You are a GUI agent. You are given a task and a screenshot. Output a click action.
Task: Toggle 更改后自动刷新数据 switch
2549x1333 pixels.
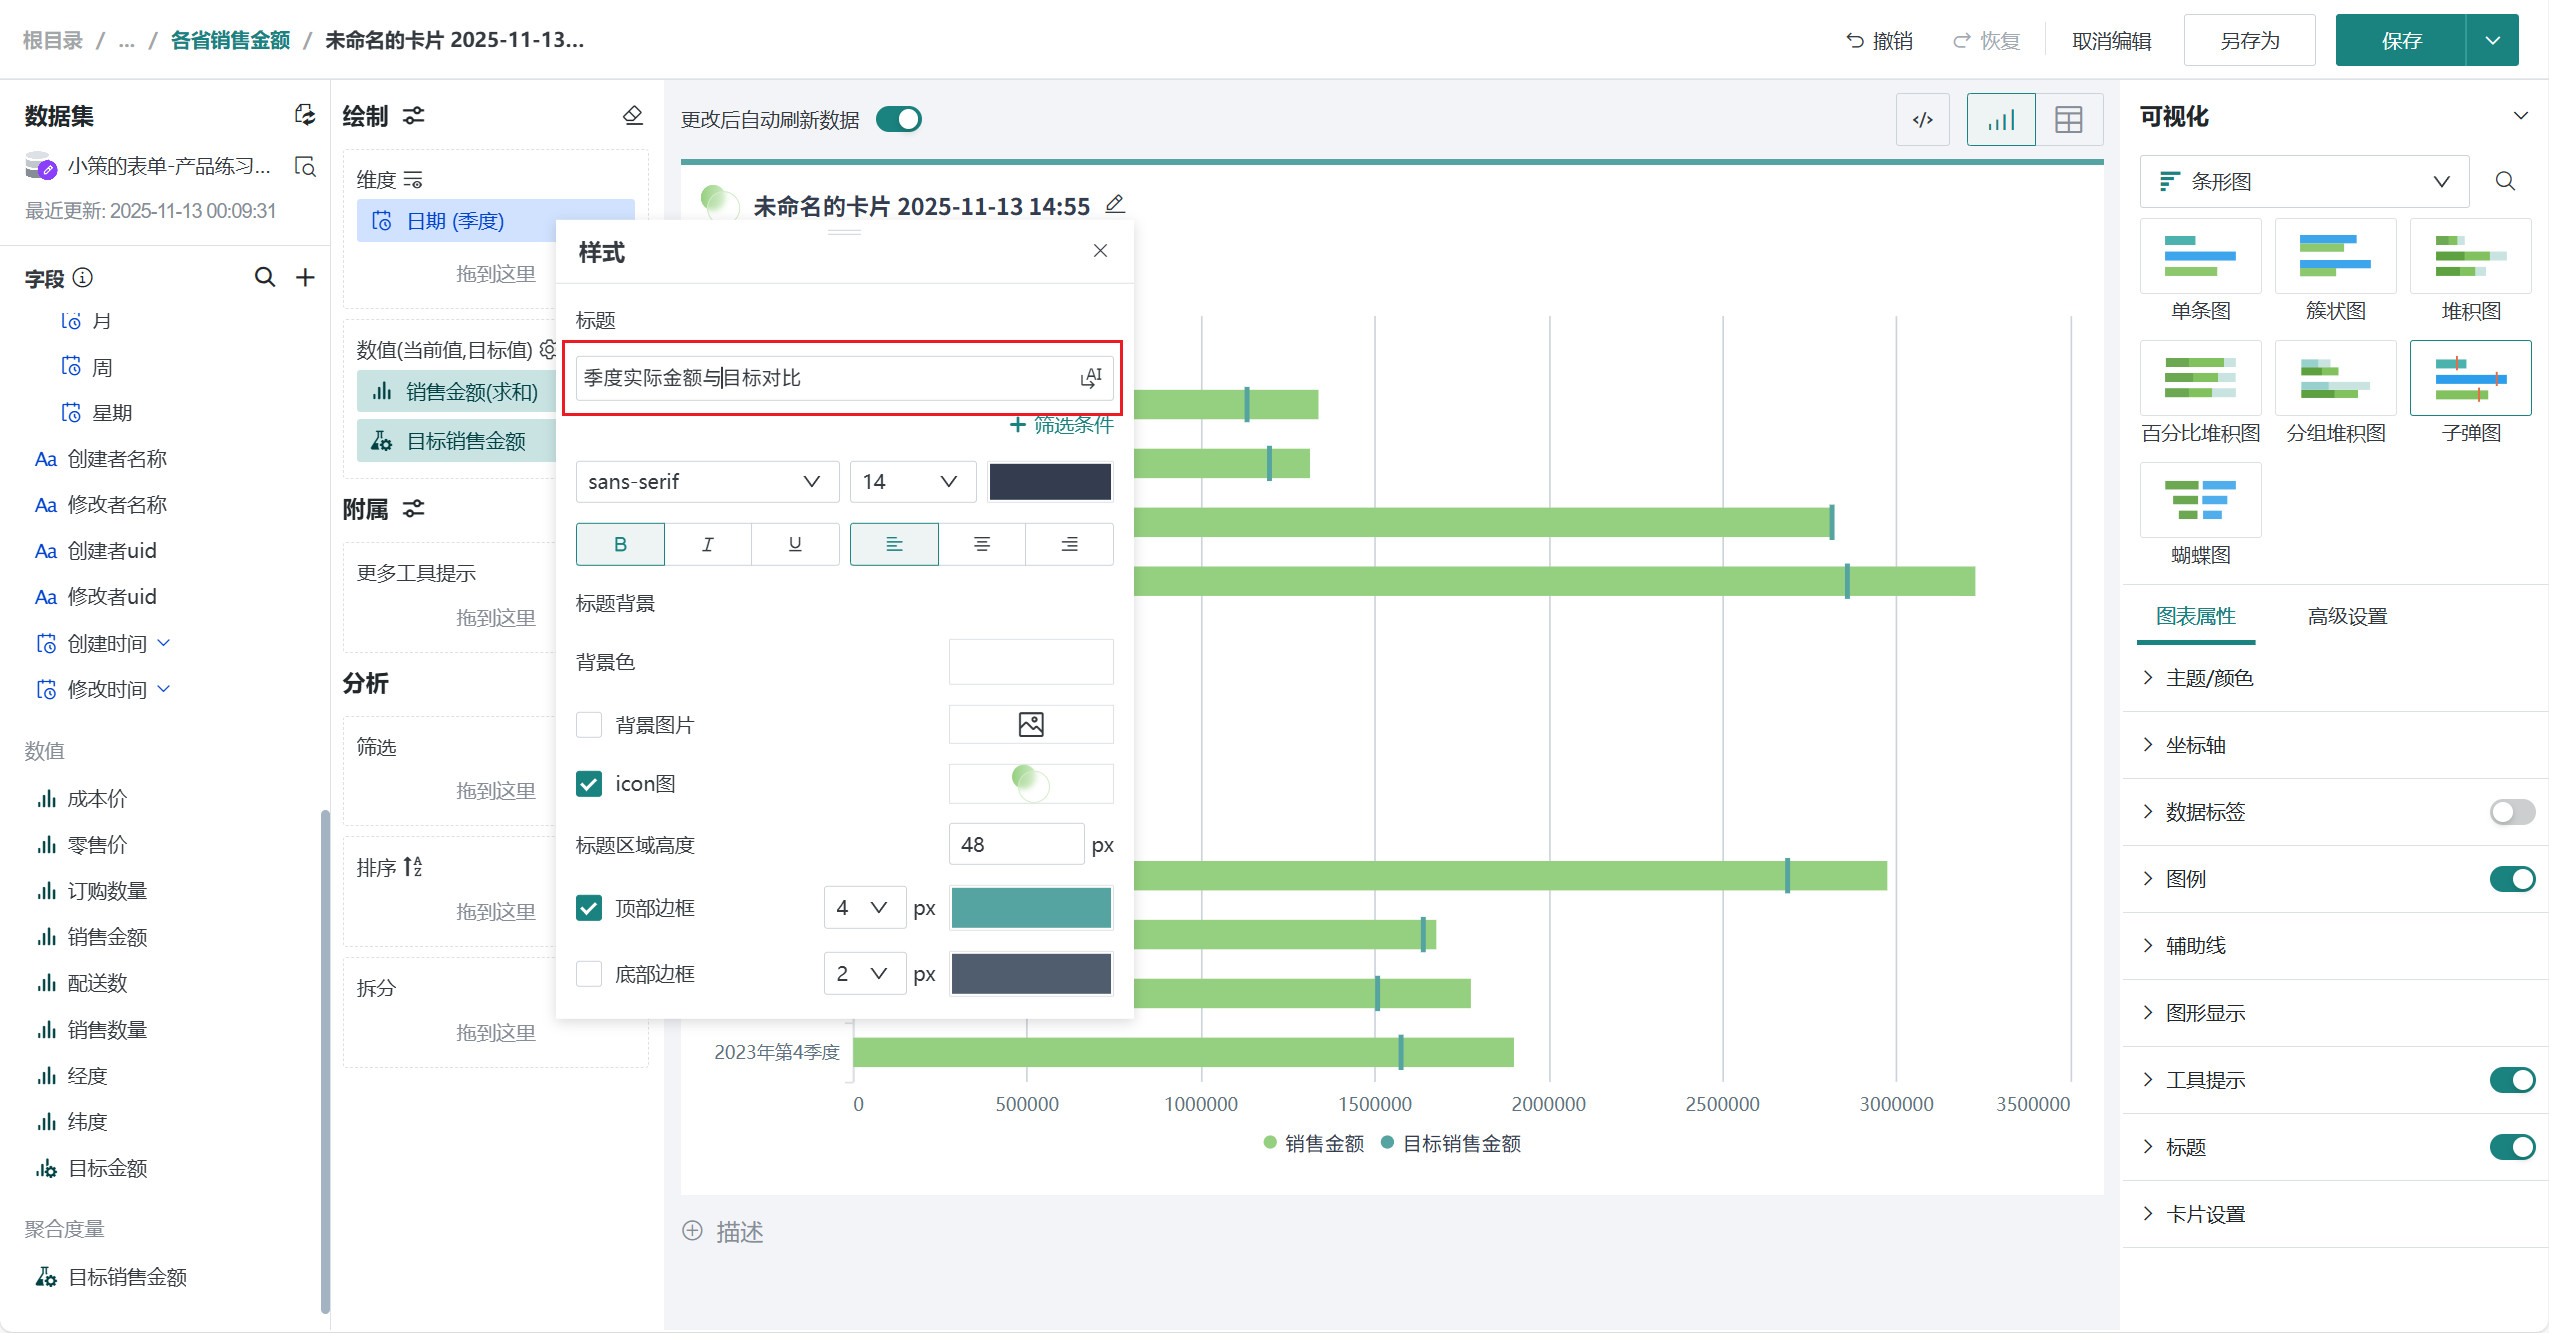pyautogui.click(x=898, y=119)
